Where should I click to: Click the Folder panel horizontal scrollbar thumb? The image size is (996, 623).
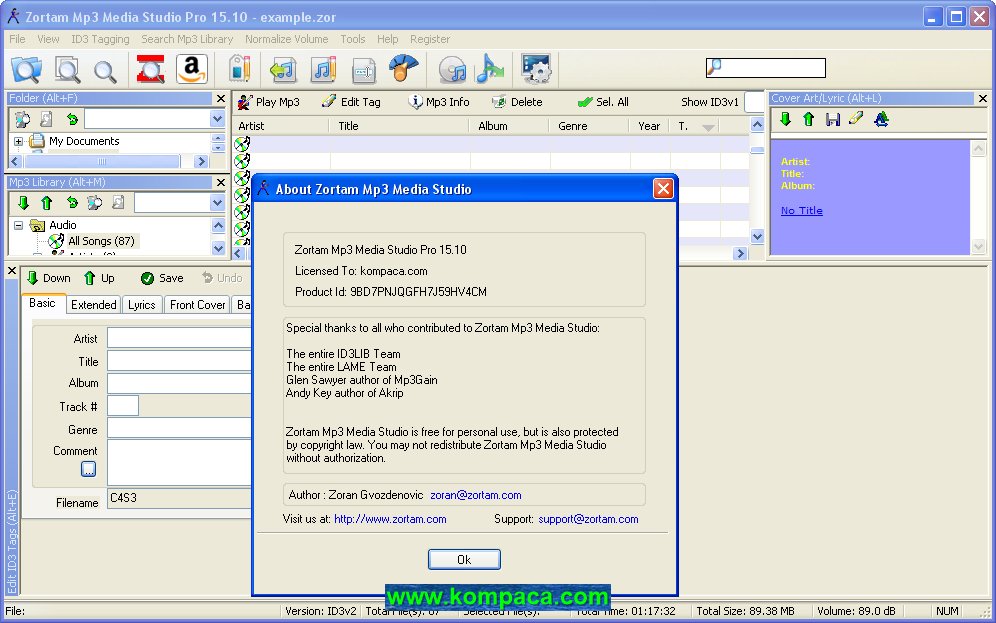point(102,161)
